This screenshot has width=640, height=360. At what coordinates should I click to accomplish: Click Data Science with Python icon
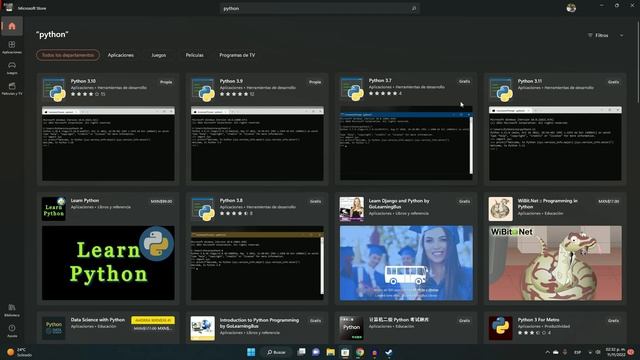tap(54, 328)
